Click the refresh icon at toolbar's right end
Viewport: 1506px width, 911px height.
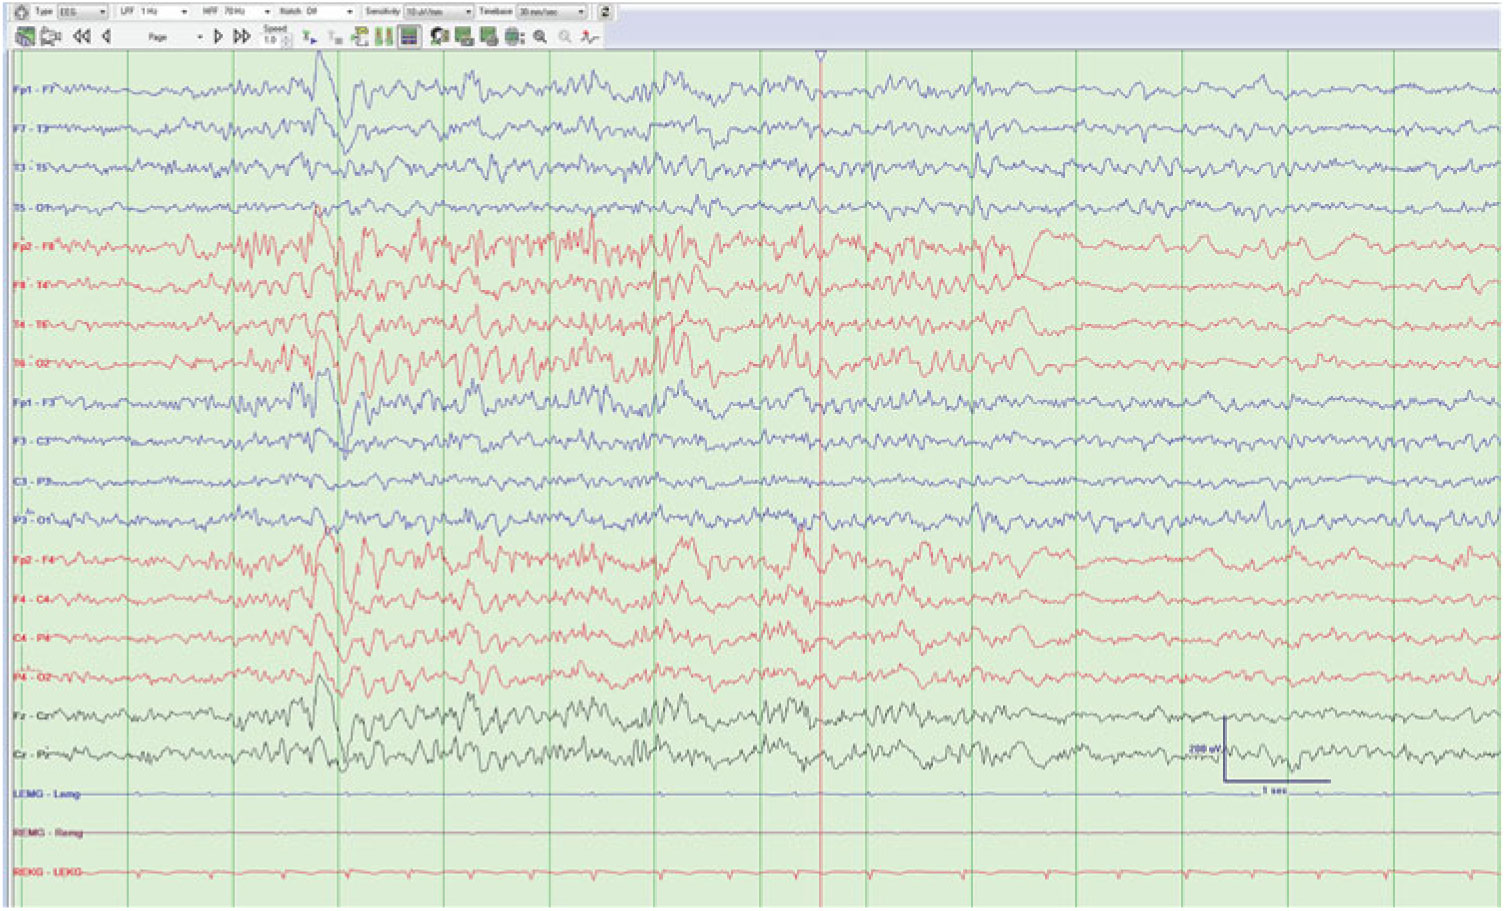click(605, 12)
